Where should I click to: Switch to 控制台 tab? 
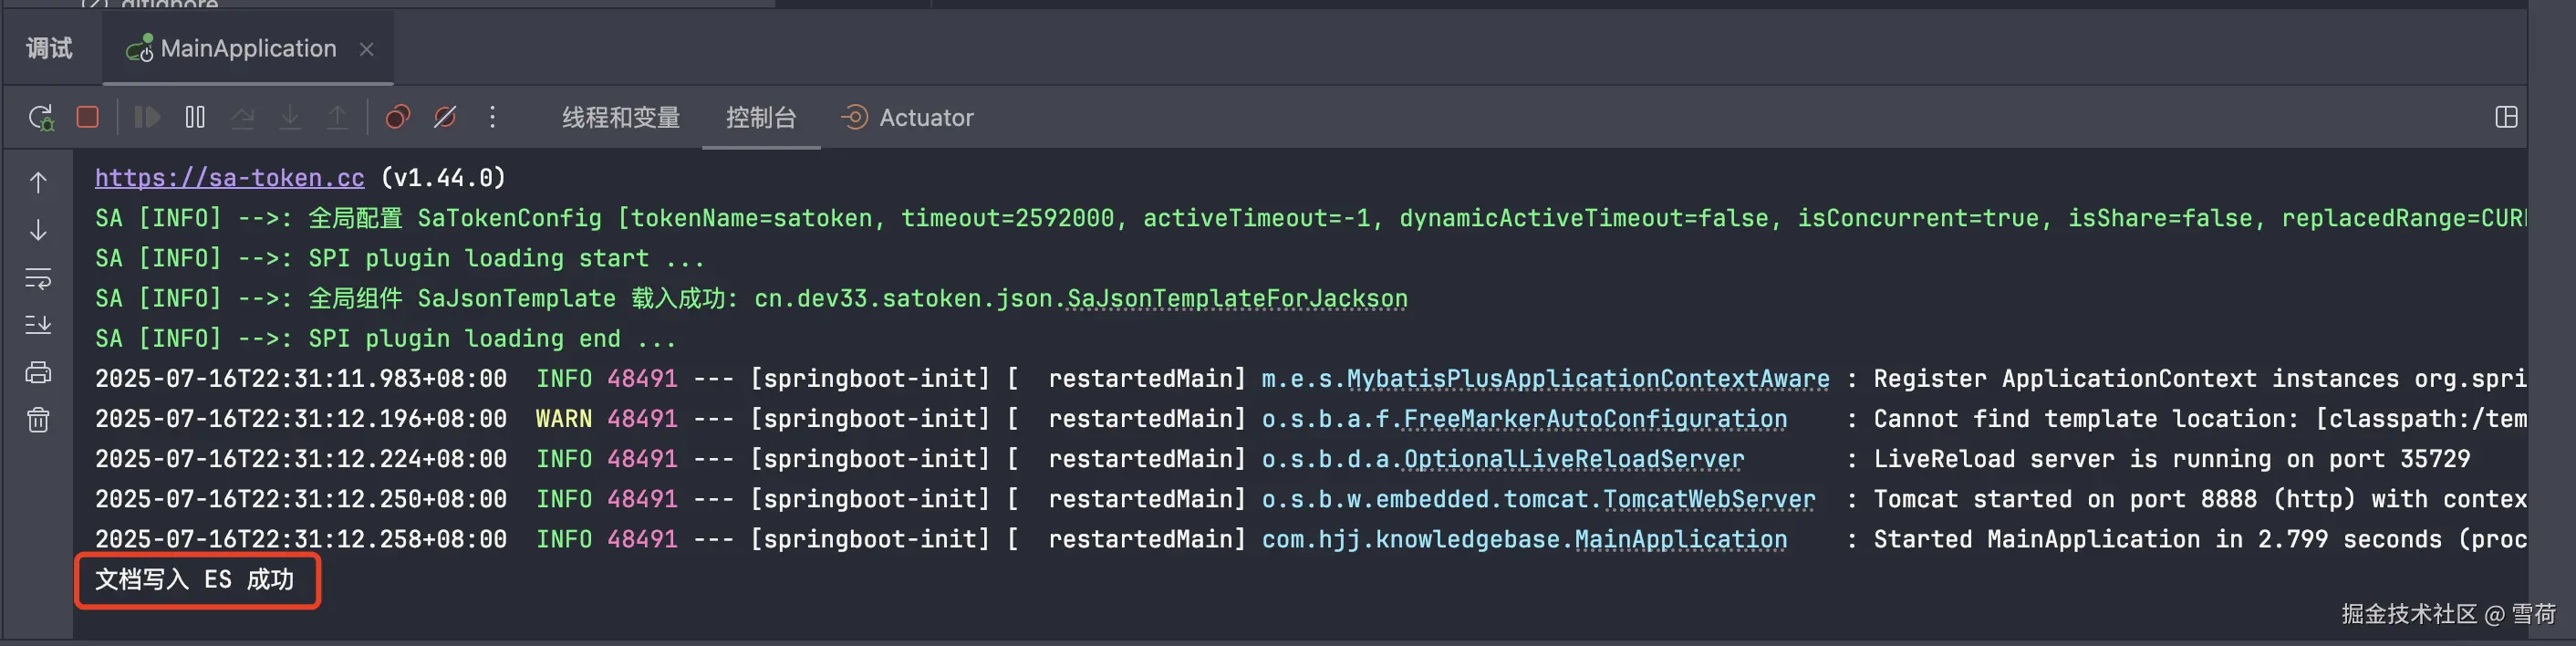coord(761,118)
